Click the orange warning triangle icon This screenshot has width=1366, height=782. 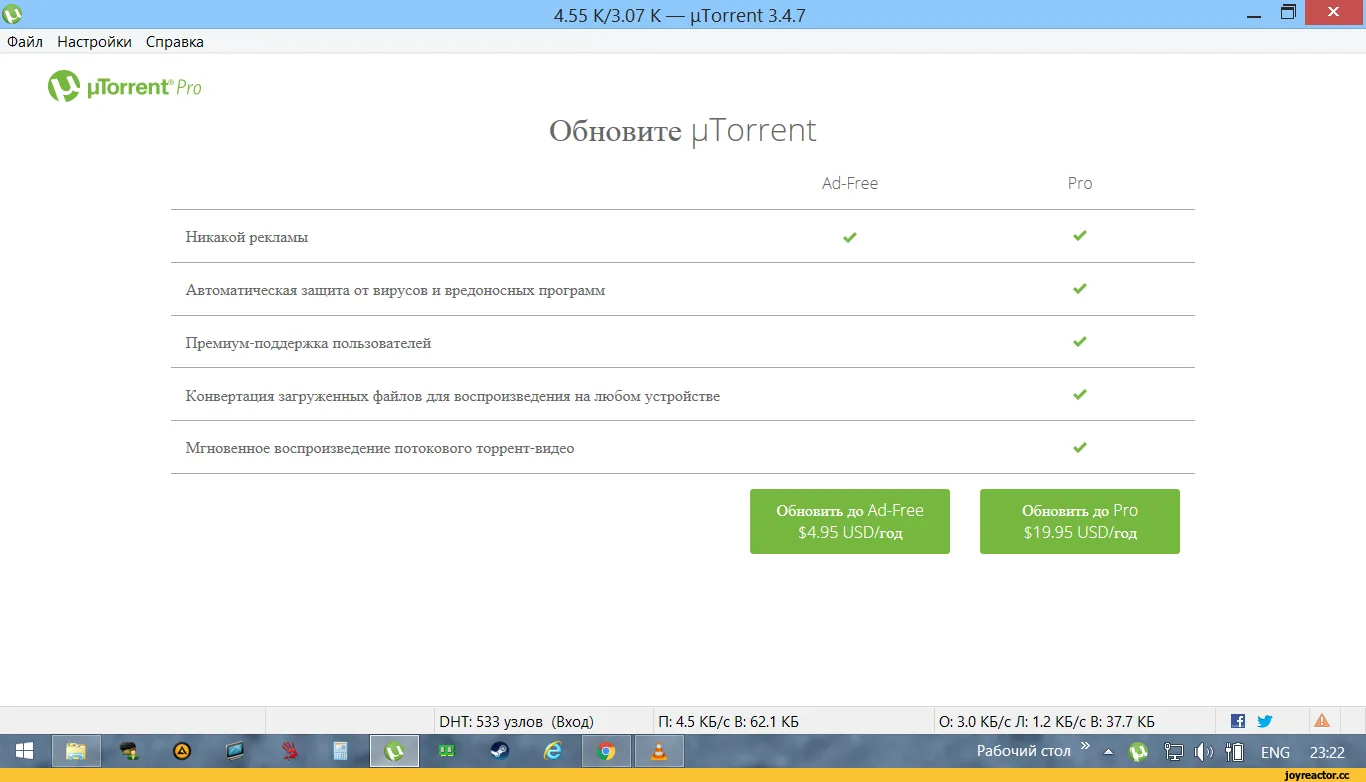pos(1322,720)
